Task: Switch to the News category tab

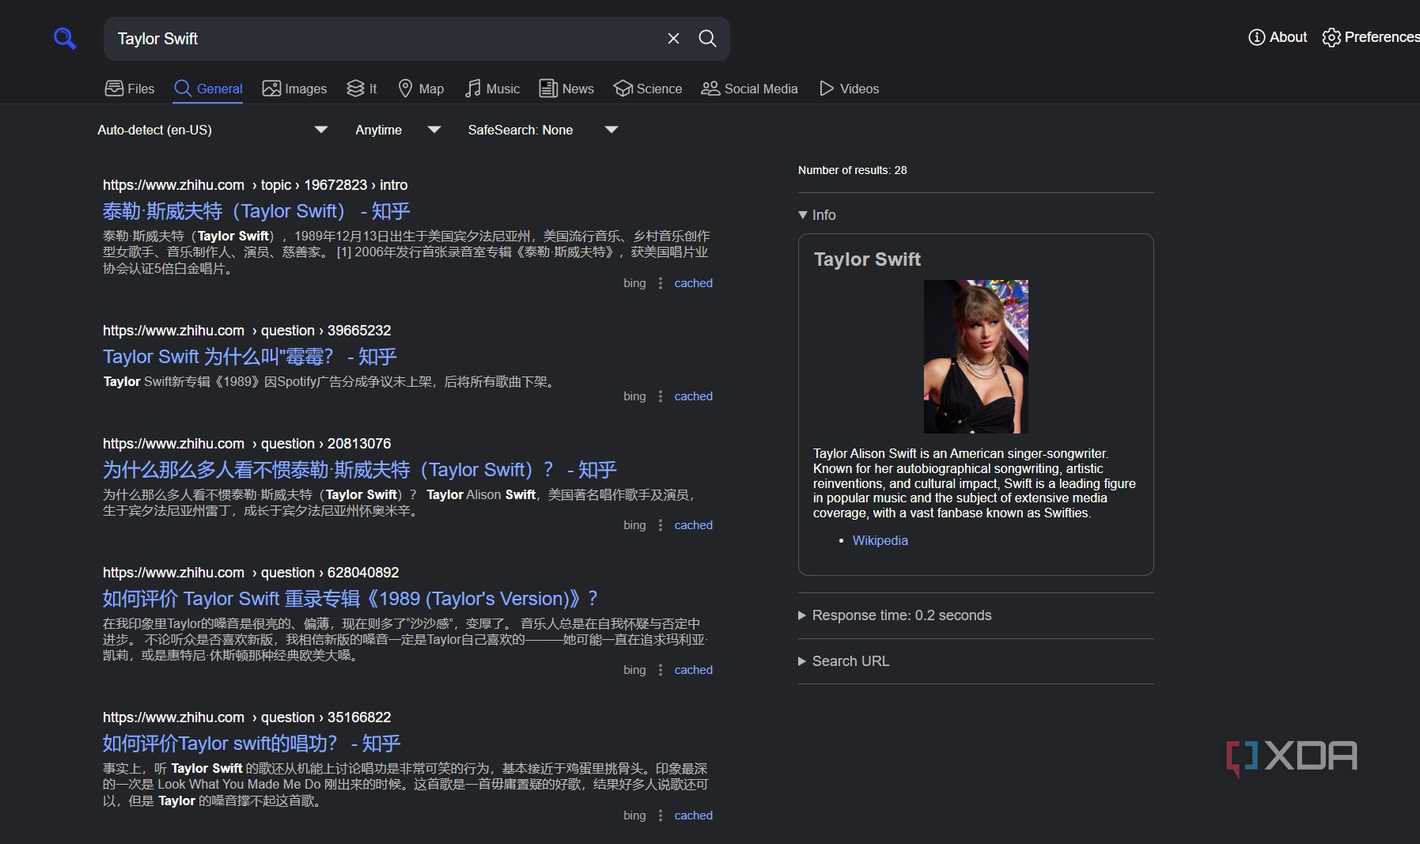Action: (x=566, y=88)
